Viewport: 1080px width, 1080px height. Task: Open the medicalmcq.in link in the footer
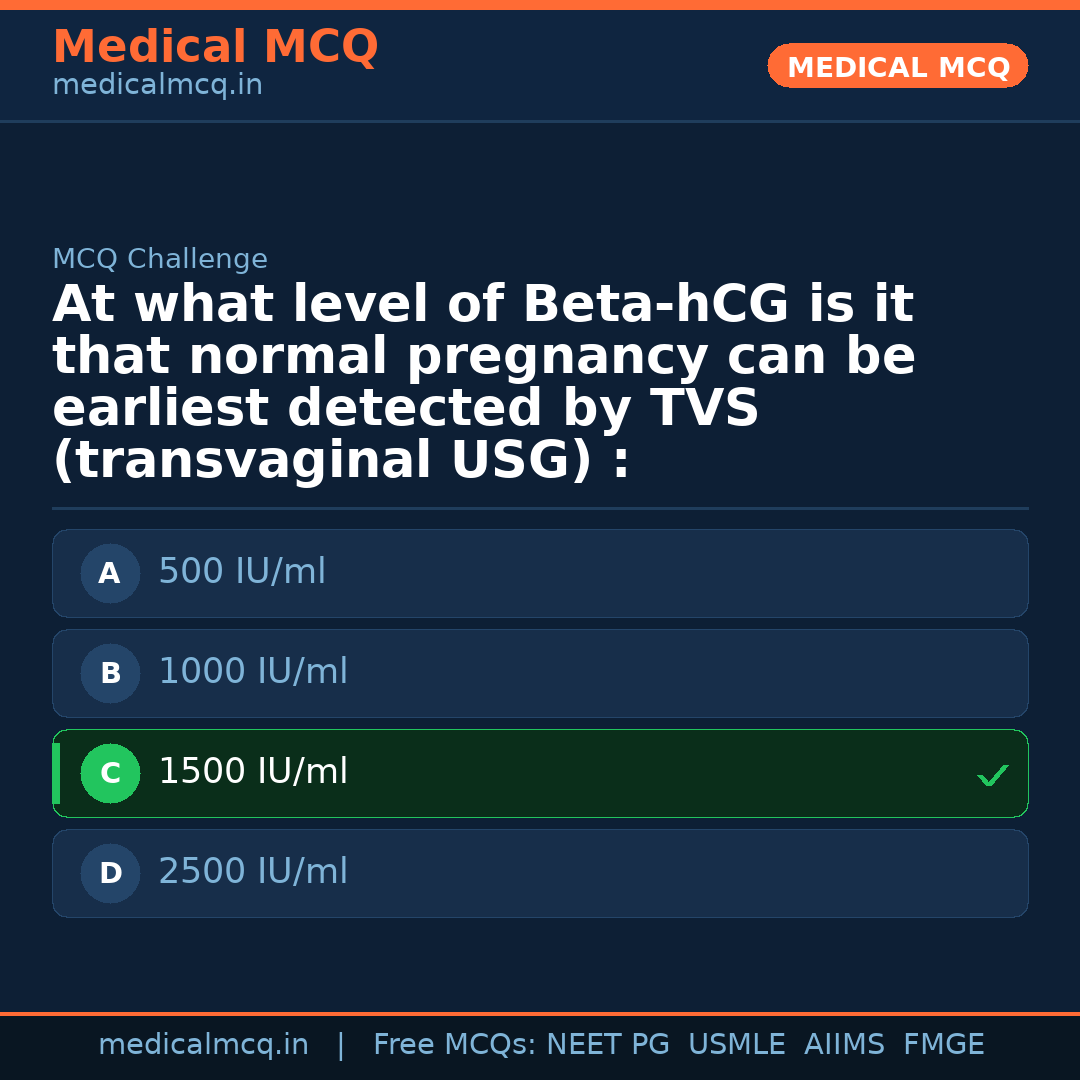click(203, 1045)
